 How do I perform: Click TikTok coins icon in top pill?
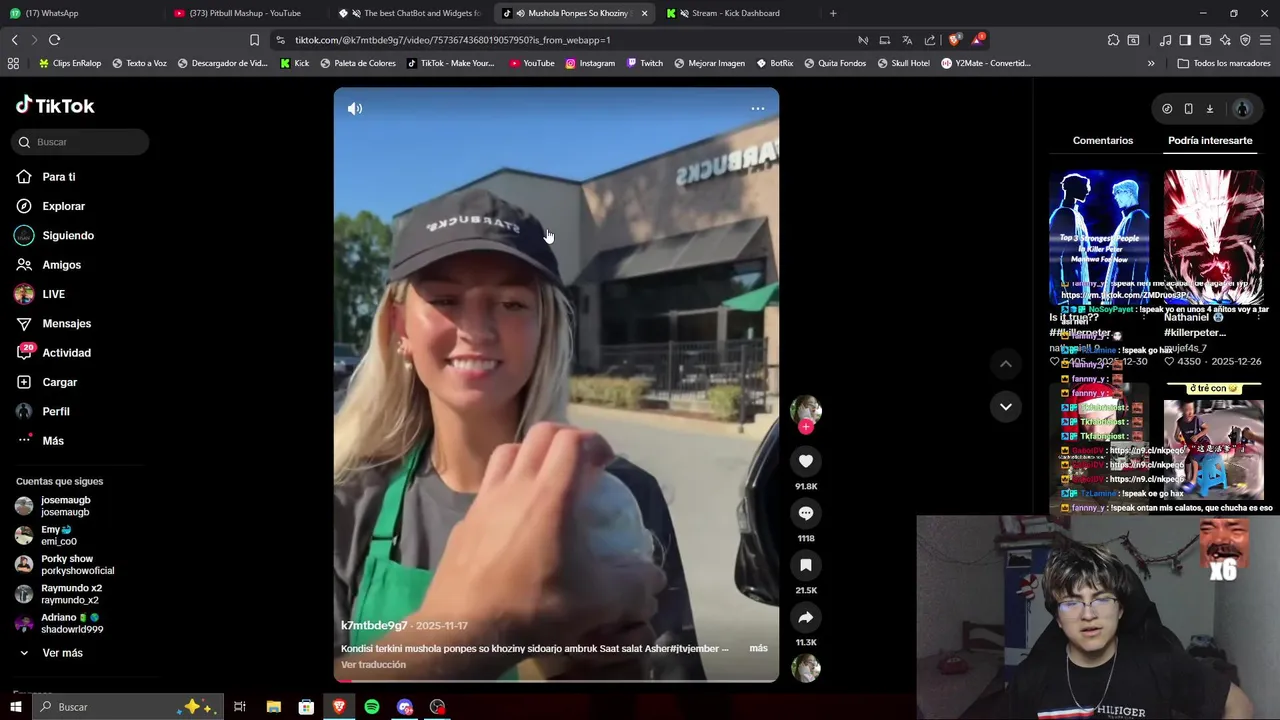pyautogui.click(x=1167, y=109)
